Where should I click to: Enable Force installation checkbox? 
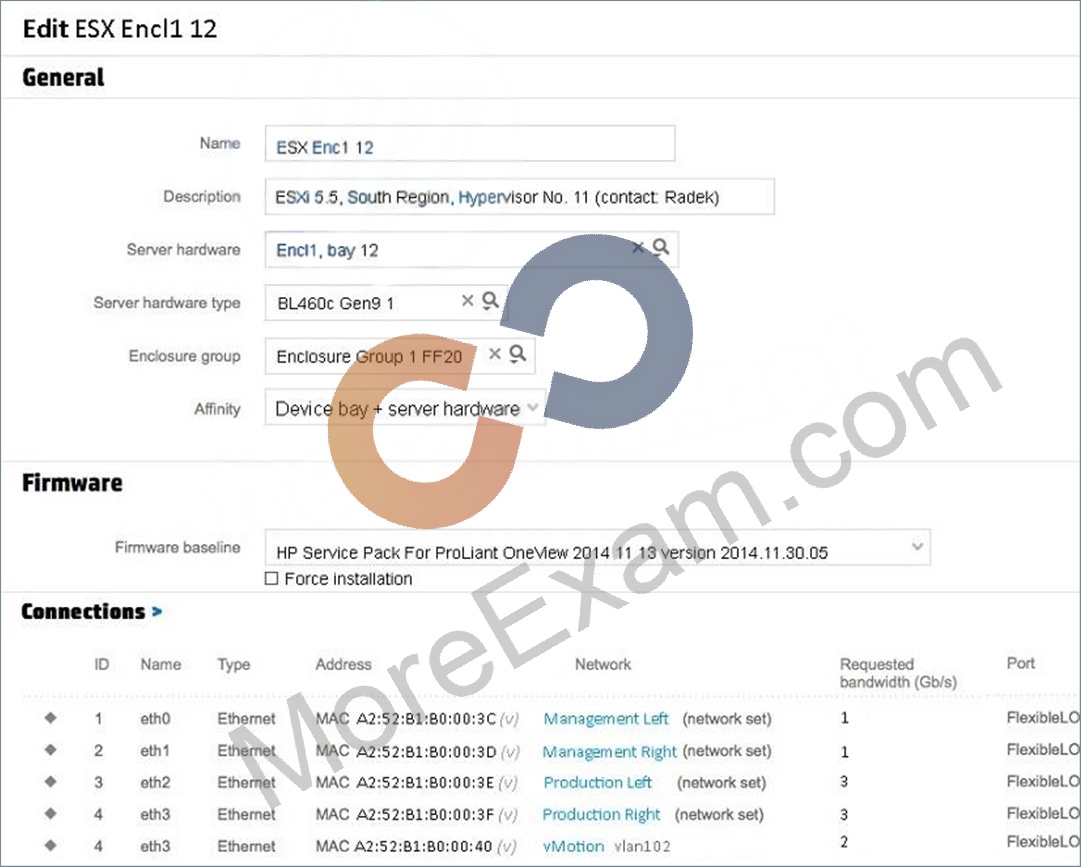point(272,578)
